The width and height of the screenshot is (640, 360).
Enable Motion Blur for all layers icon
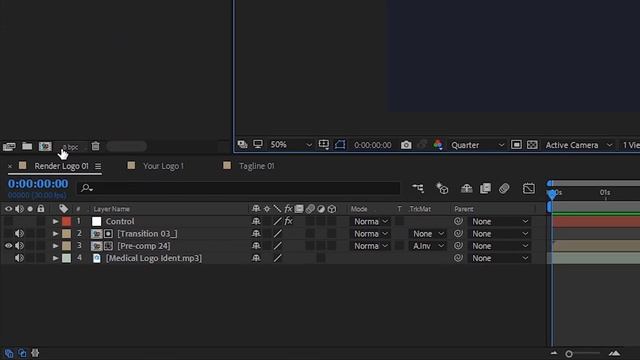(504, 188)
